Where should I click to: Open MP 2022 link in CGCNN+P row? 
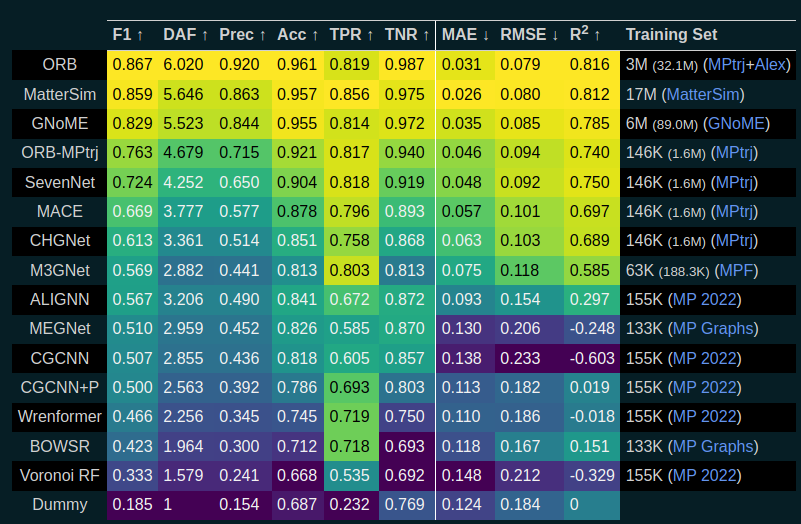pos(703,387)
